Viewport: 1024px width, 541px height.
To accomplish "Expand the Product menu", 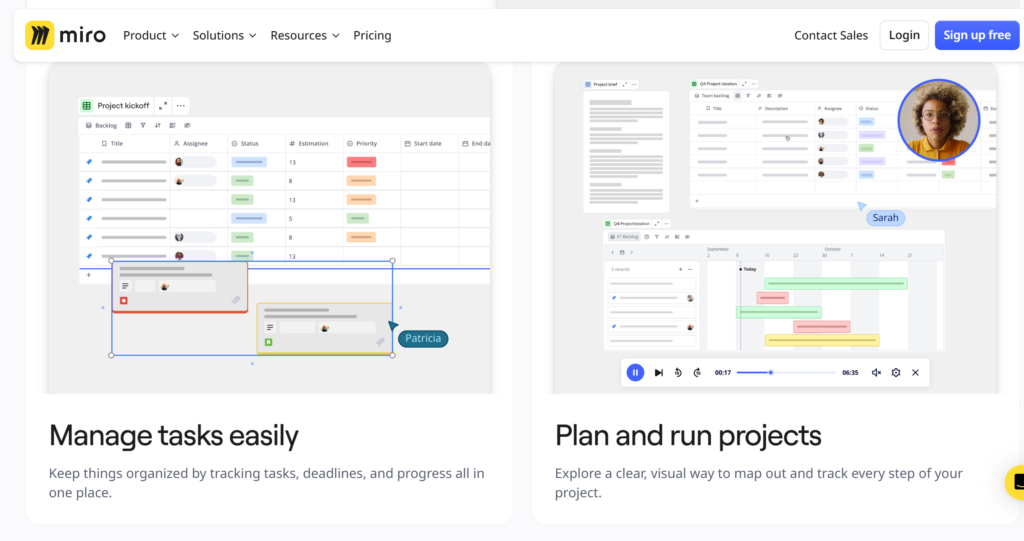I will [x=151, y=35].
